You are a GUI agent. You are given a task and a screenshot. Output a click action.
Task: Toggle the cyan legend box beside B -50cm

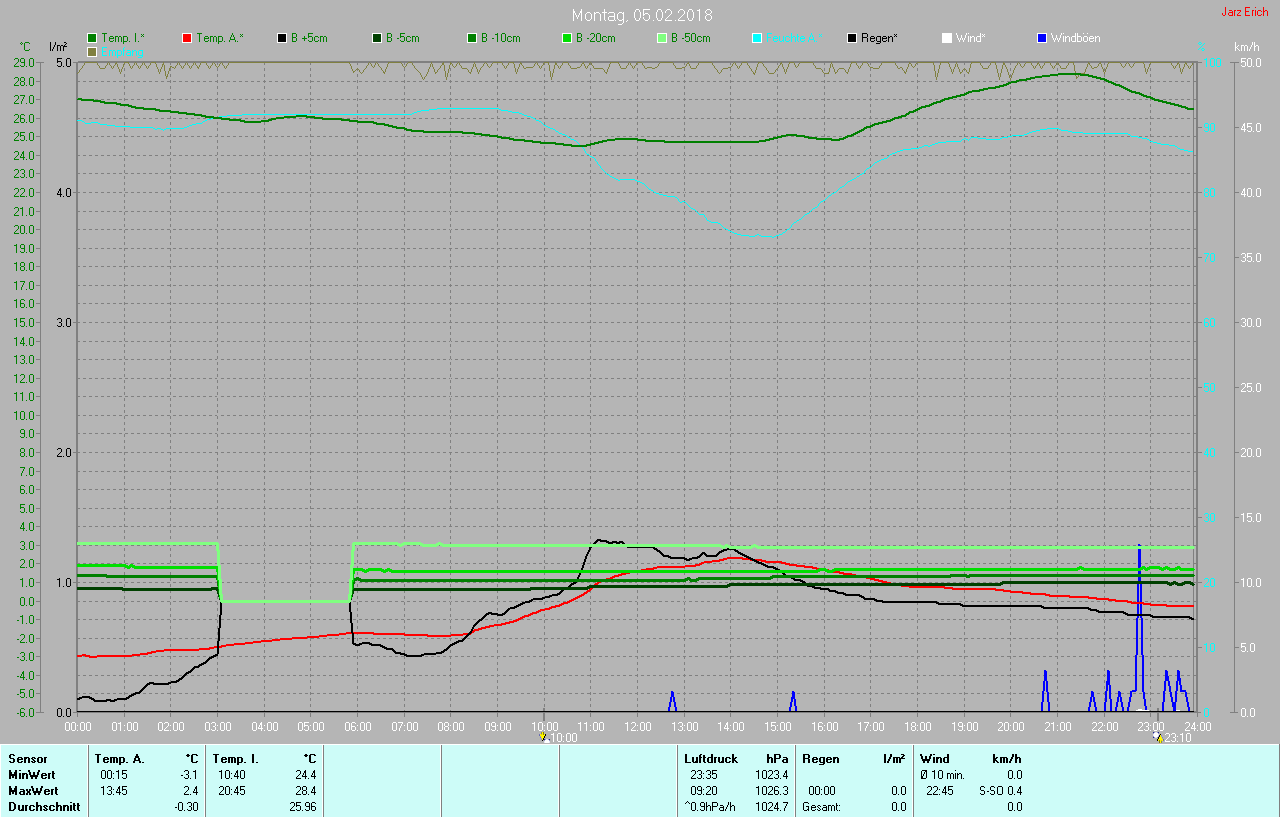[757, 38]
